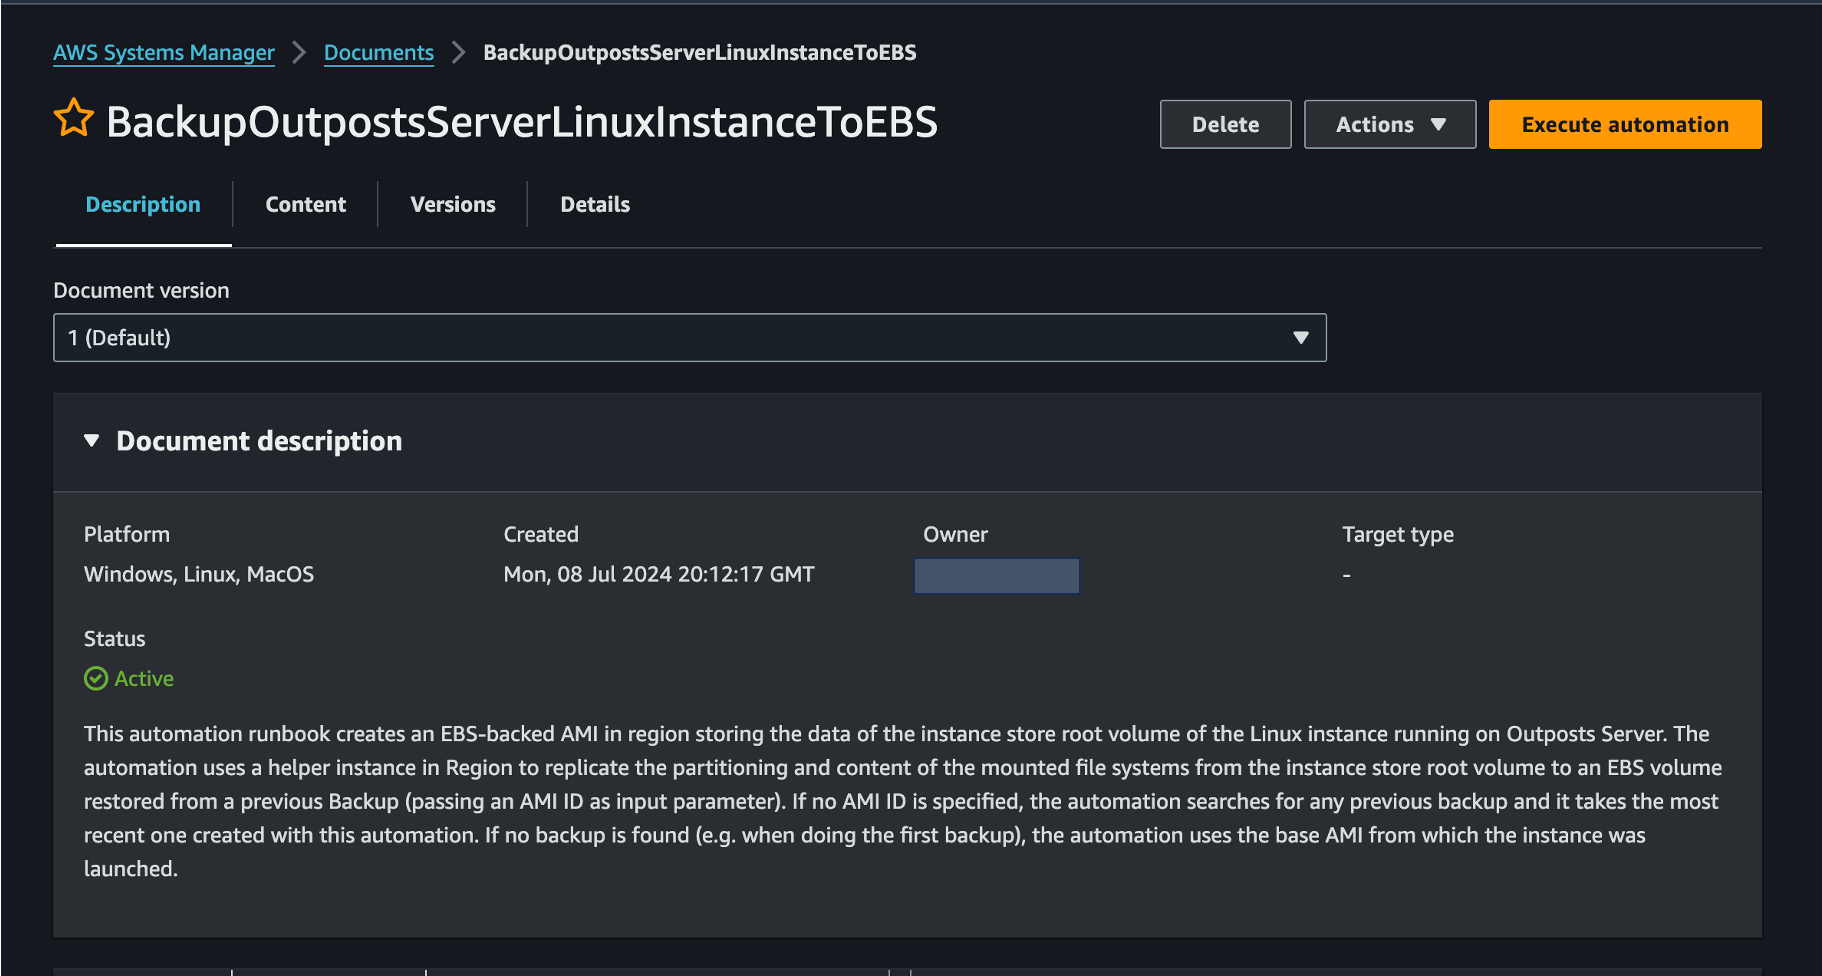Screen dimensions: 1822x976
Task: Open the Actions dropdown menu
Action: tap(1390, 125)
